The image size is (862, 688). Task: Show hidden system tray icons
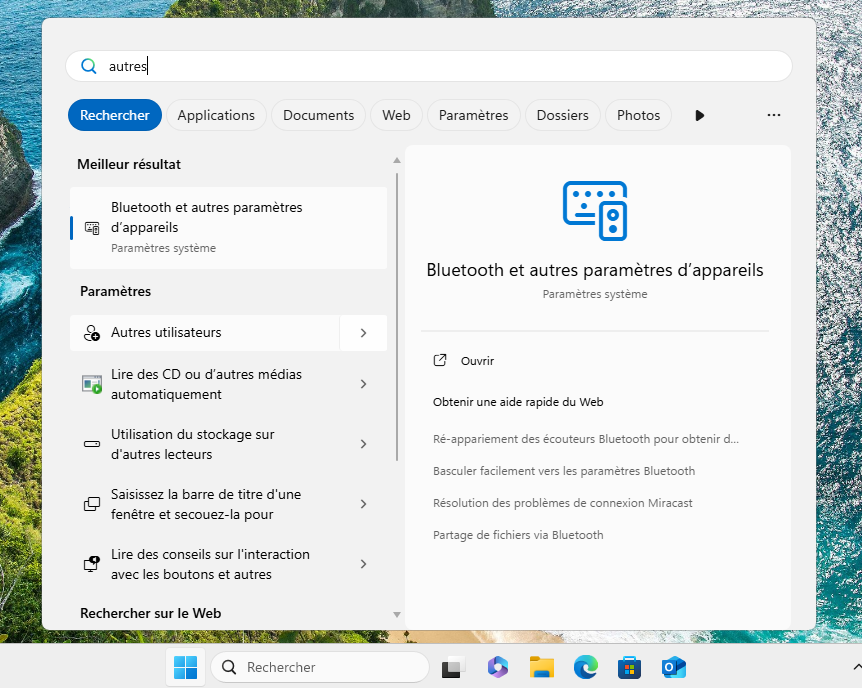coord(857,667)
